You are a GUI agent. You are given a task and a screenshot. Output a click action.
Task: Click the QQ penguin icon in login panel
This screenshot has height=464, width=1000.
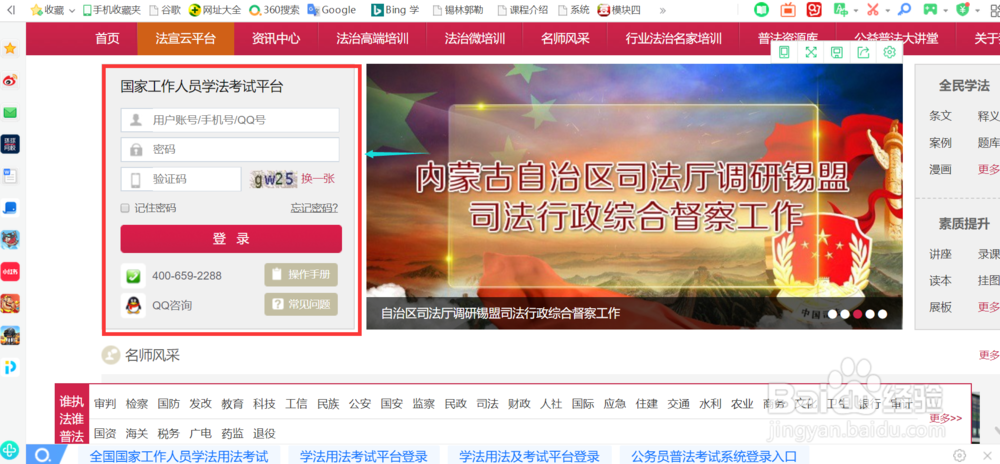click(133, 305)
